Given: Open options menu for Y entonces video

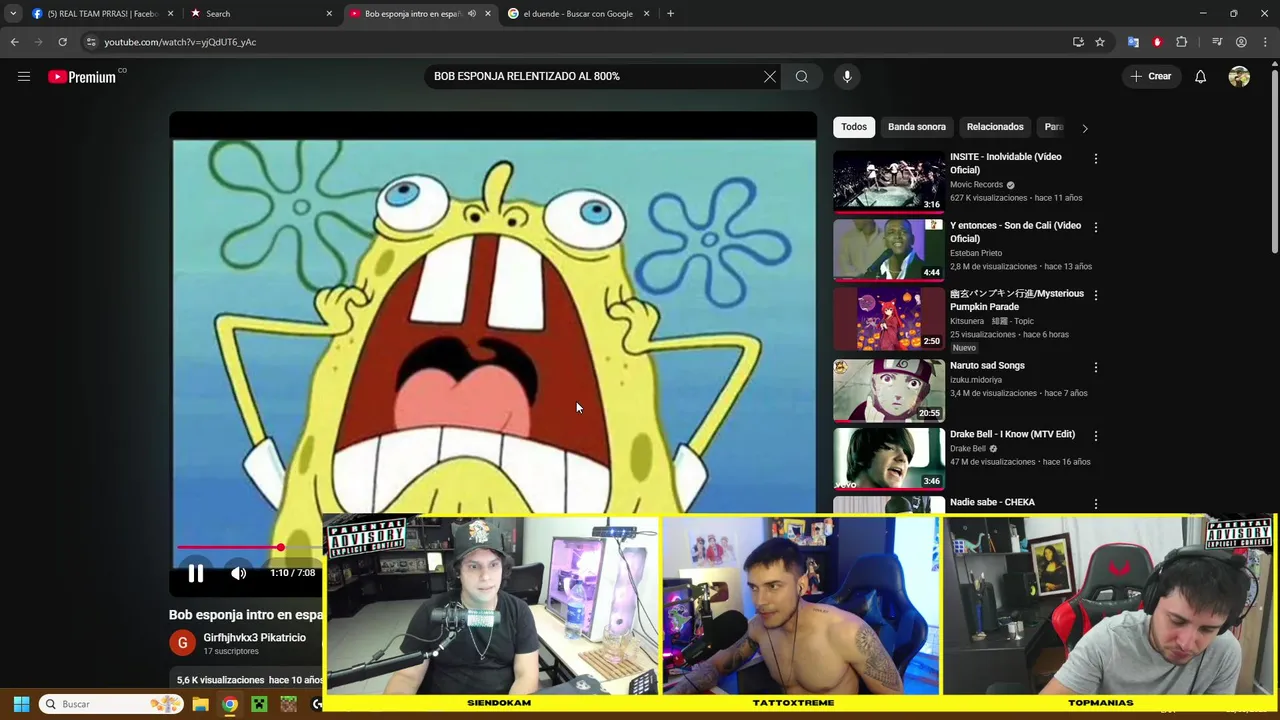Looking at the screenshot, I should [x=1096, y=227].
